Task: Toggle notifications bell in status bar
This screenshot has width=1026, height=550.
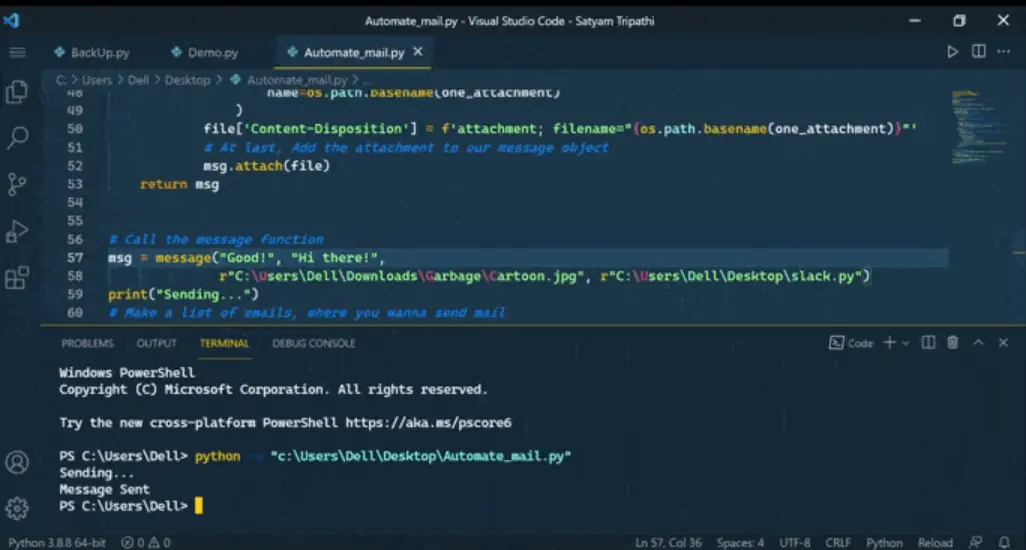Action: coord(1004,542)
